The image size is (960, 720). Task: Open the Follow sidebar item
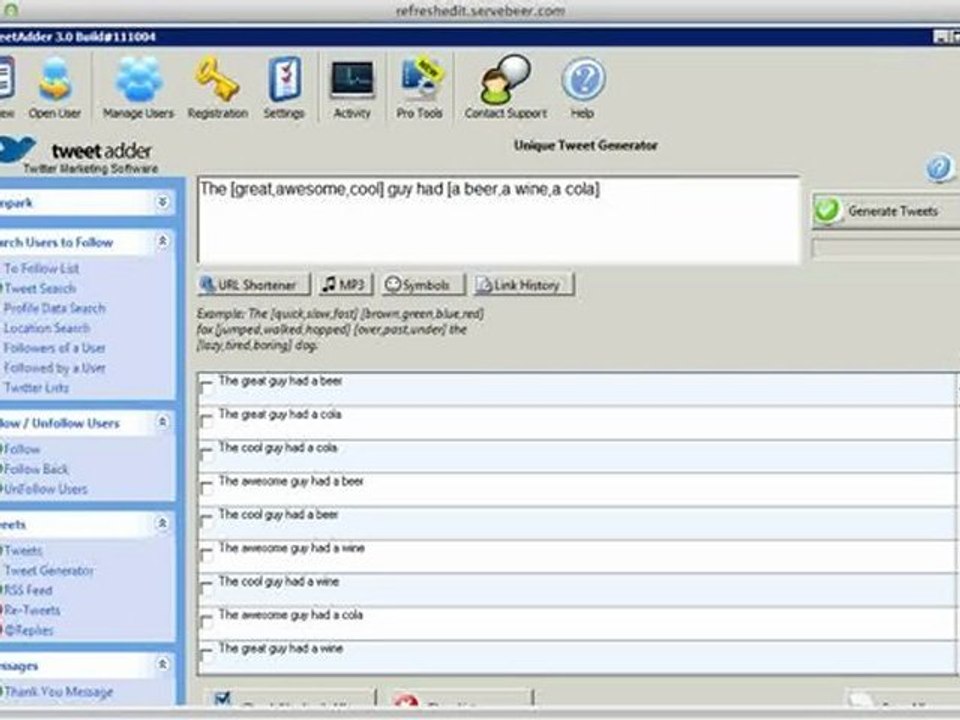[x=22, y=449]
